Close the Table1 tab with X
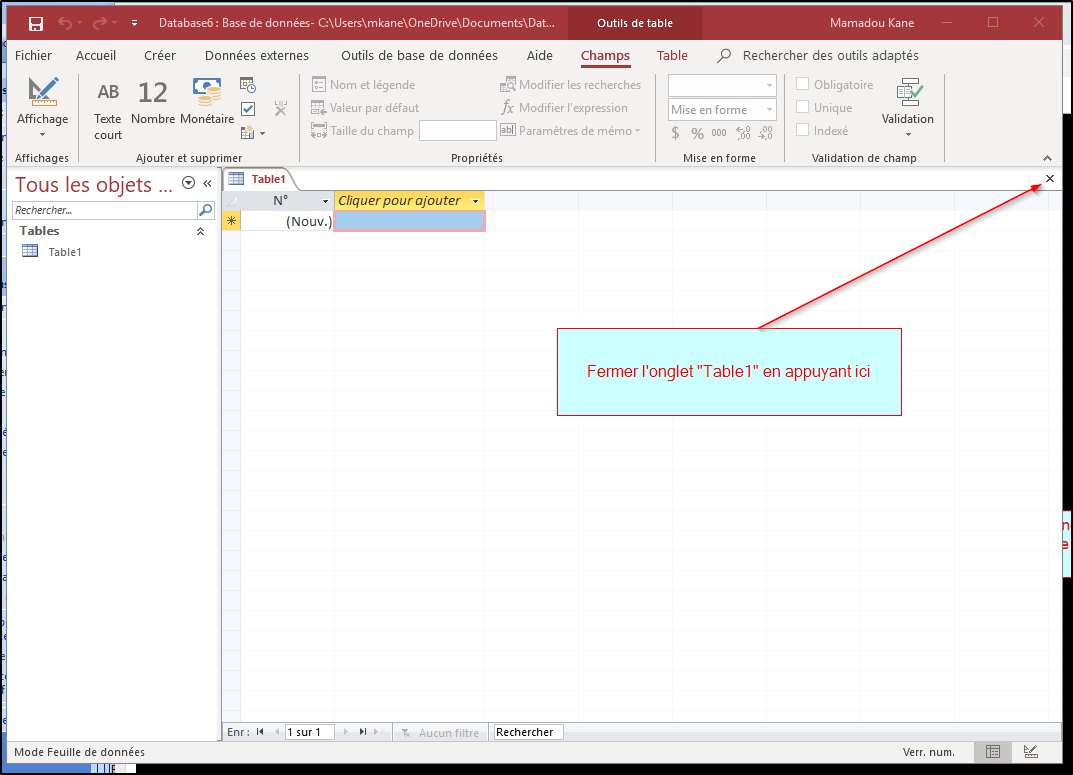 [1049, 179]
